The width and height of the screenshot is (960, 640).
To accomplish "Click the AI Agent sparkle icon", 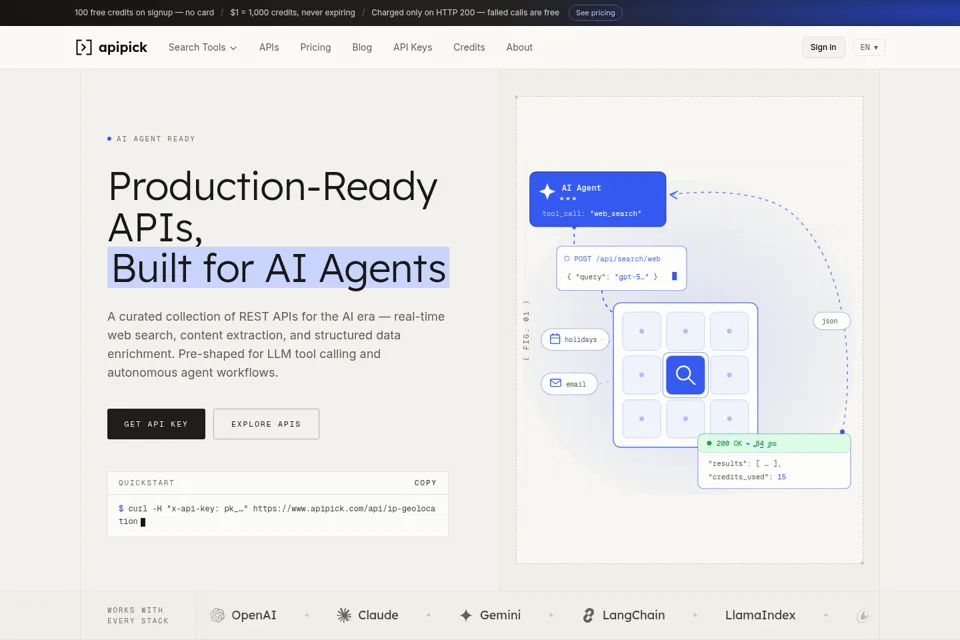I will [547, 191].
